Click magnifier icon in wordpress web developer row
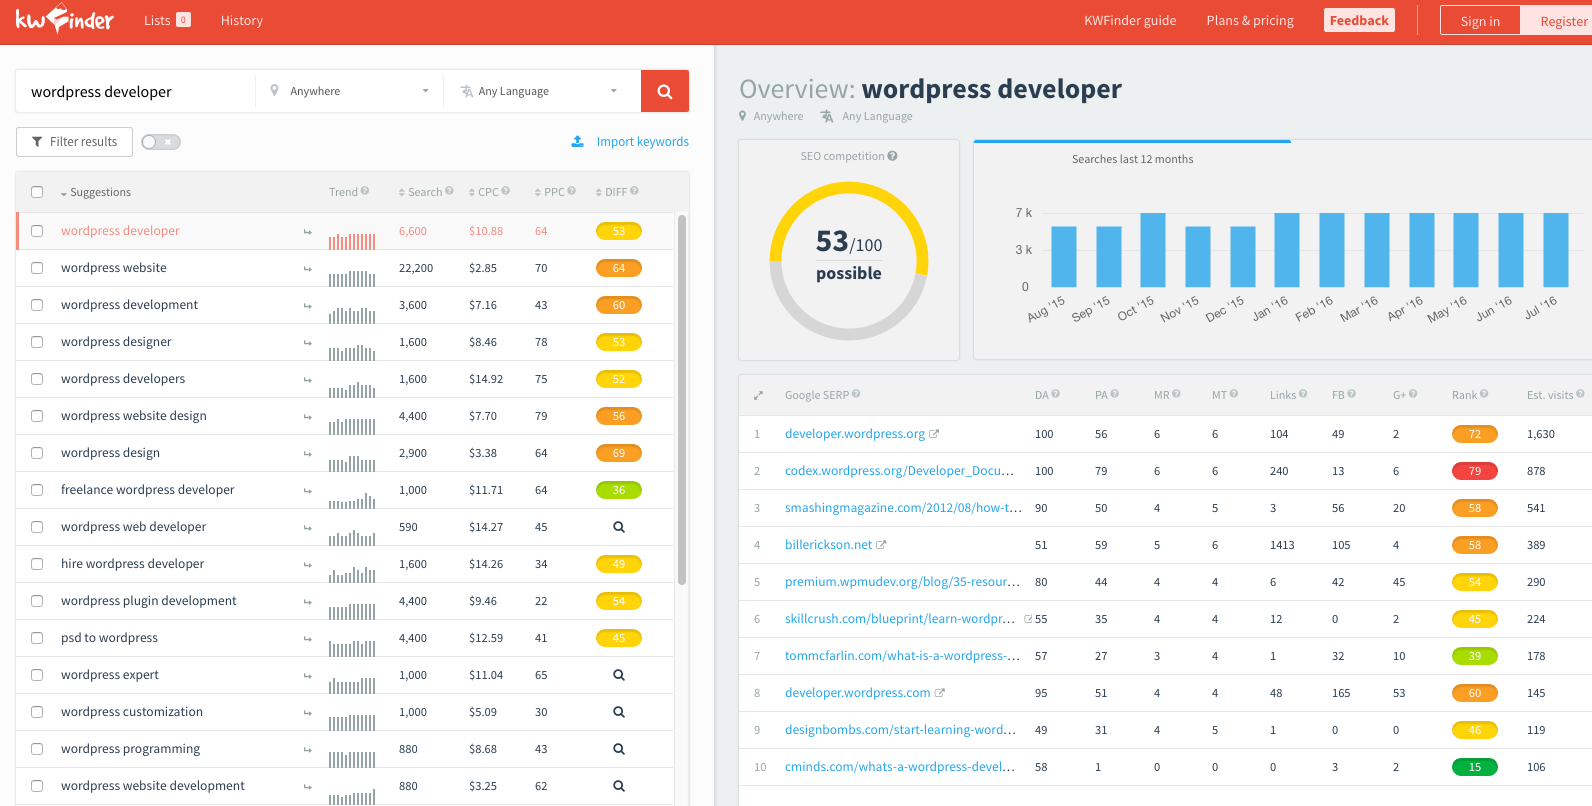The width and height of the screenshot is (1592, 806). 618,527
